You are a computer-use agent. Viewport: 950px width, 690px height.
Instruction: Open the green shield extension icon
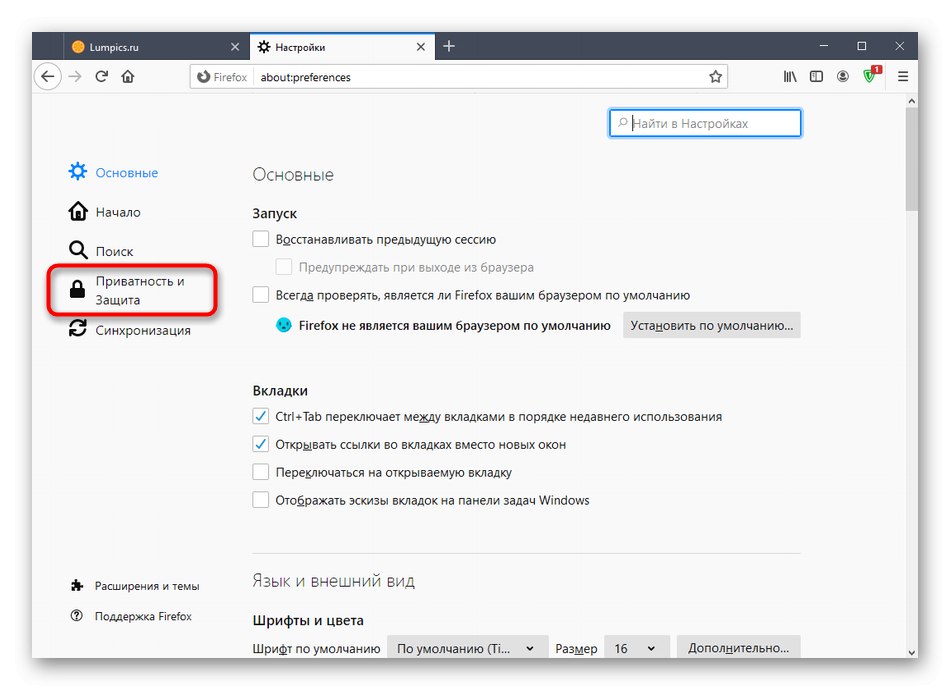pyautogui.click(x=871, y=76)
